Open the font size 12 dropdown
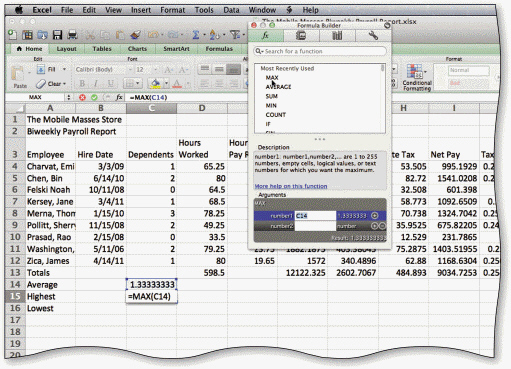The width and height of the screenshot is (511, 369). [x=155, y=70]
